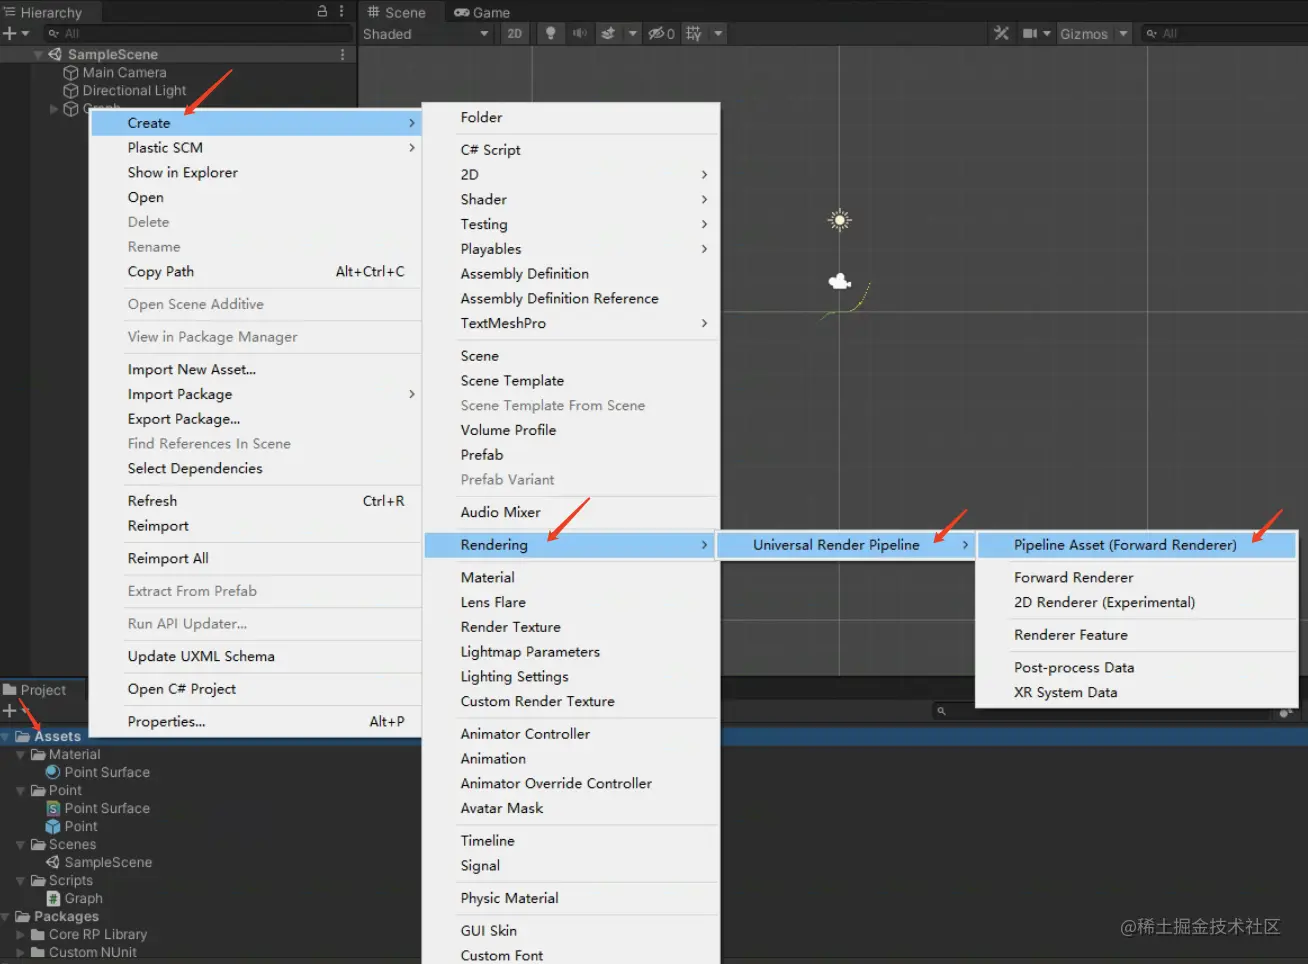
Task: Click the scene camera settings icon
Action: [1030, 34]
